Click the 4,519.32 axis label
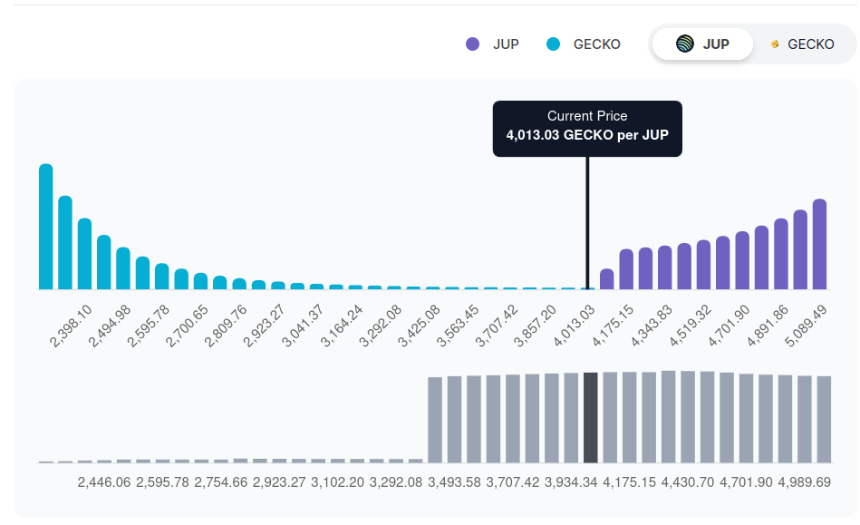 point(690,326)
